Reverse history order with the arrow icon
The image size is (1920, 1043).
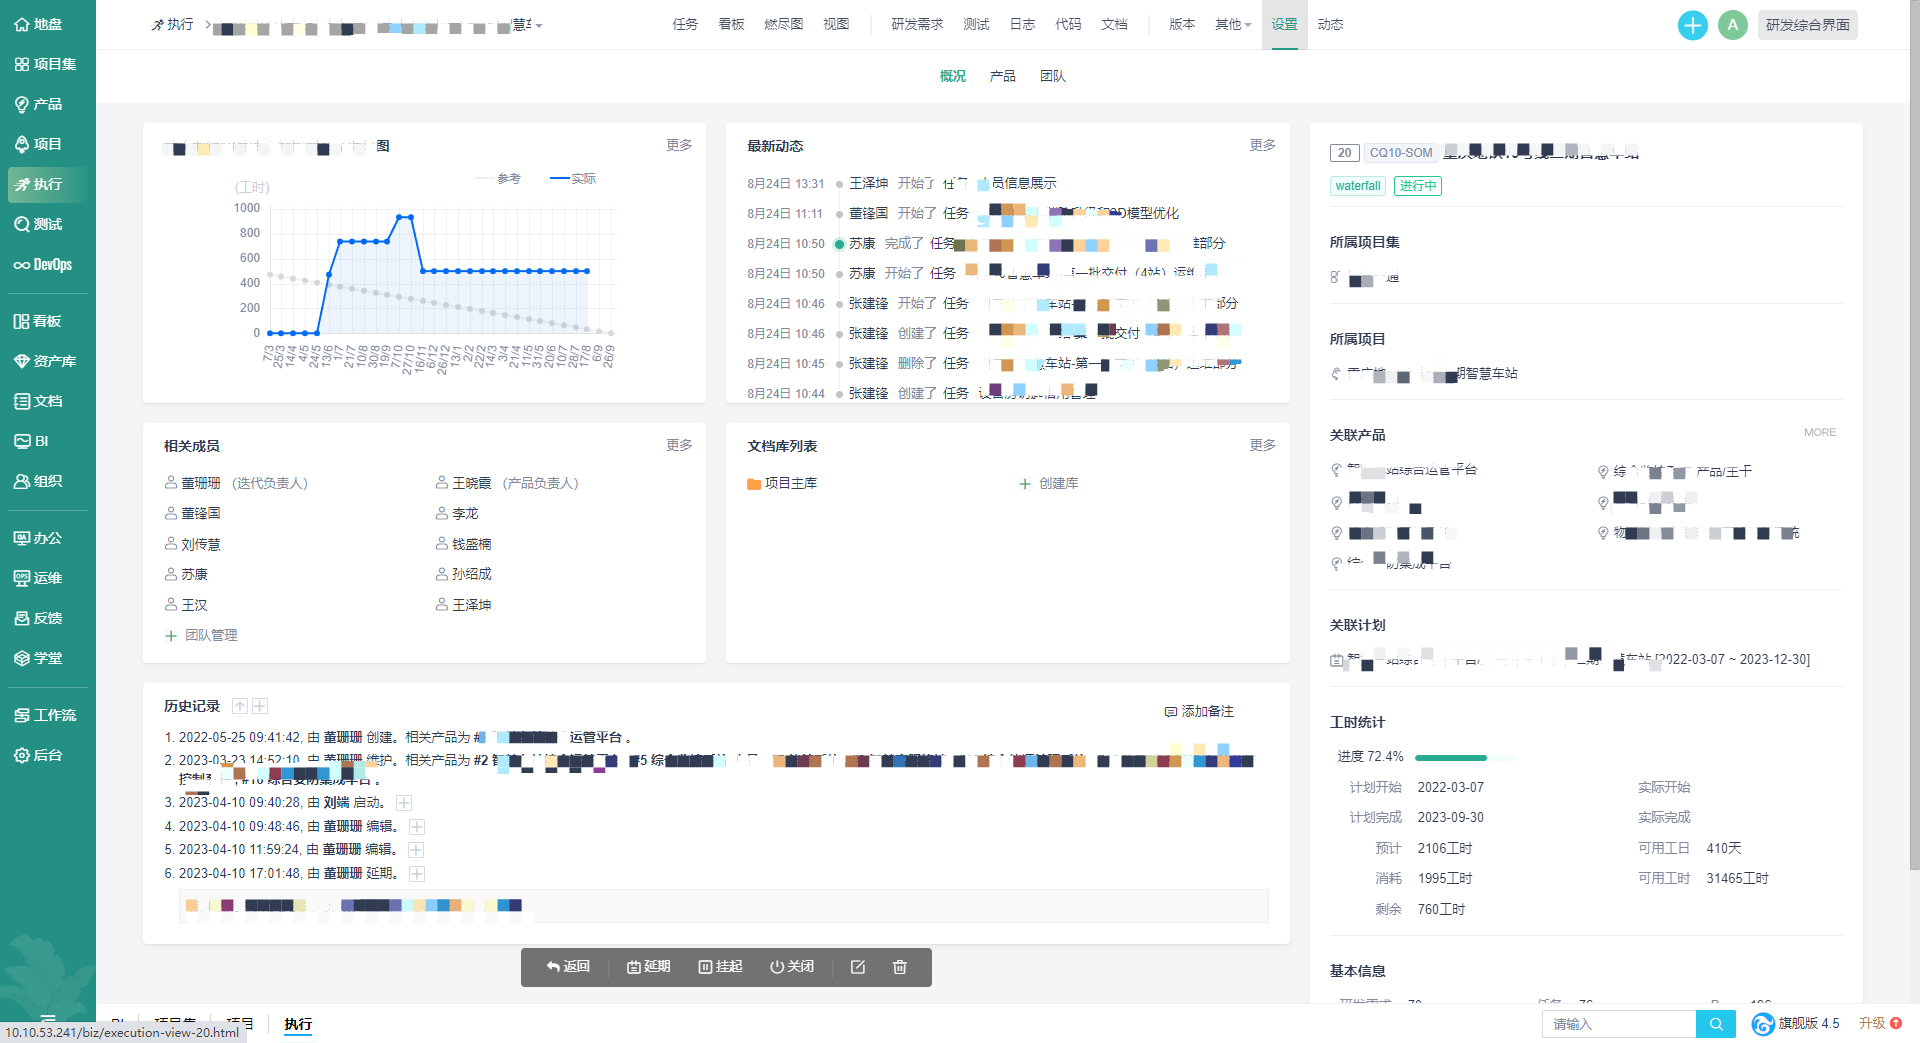point(240,706)
